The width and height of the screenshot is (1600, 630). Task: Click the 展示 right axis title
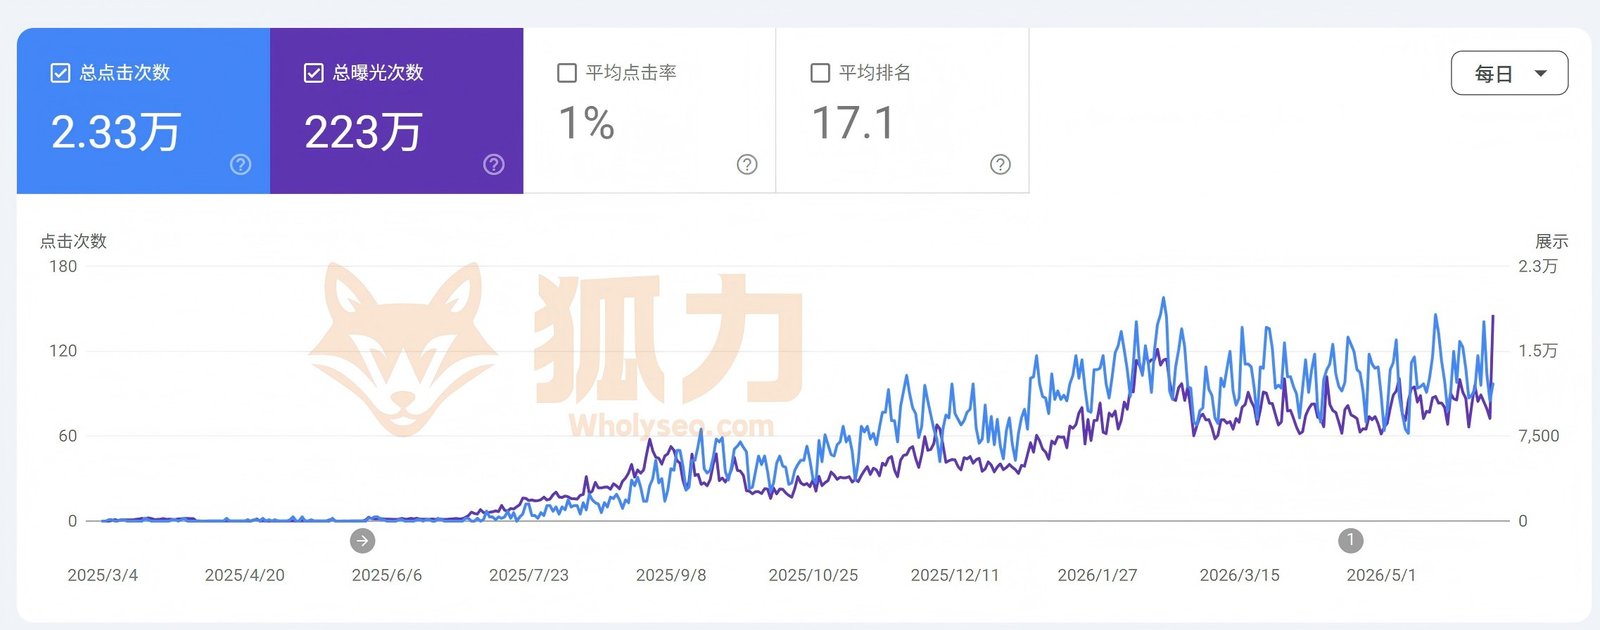[x=1551, y=241]
